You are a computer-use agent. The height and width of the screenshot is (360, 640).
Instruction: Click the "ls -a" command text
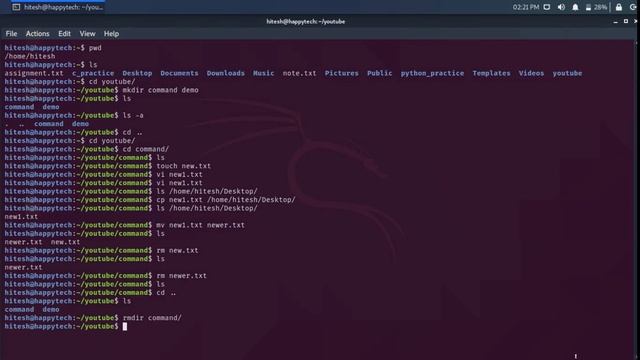click(133, 116)
